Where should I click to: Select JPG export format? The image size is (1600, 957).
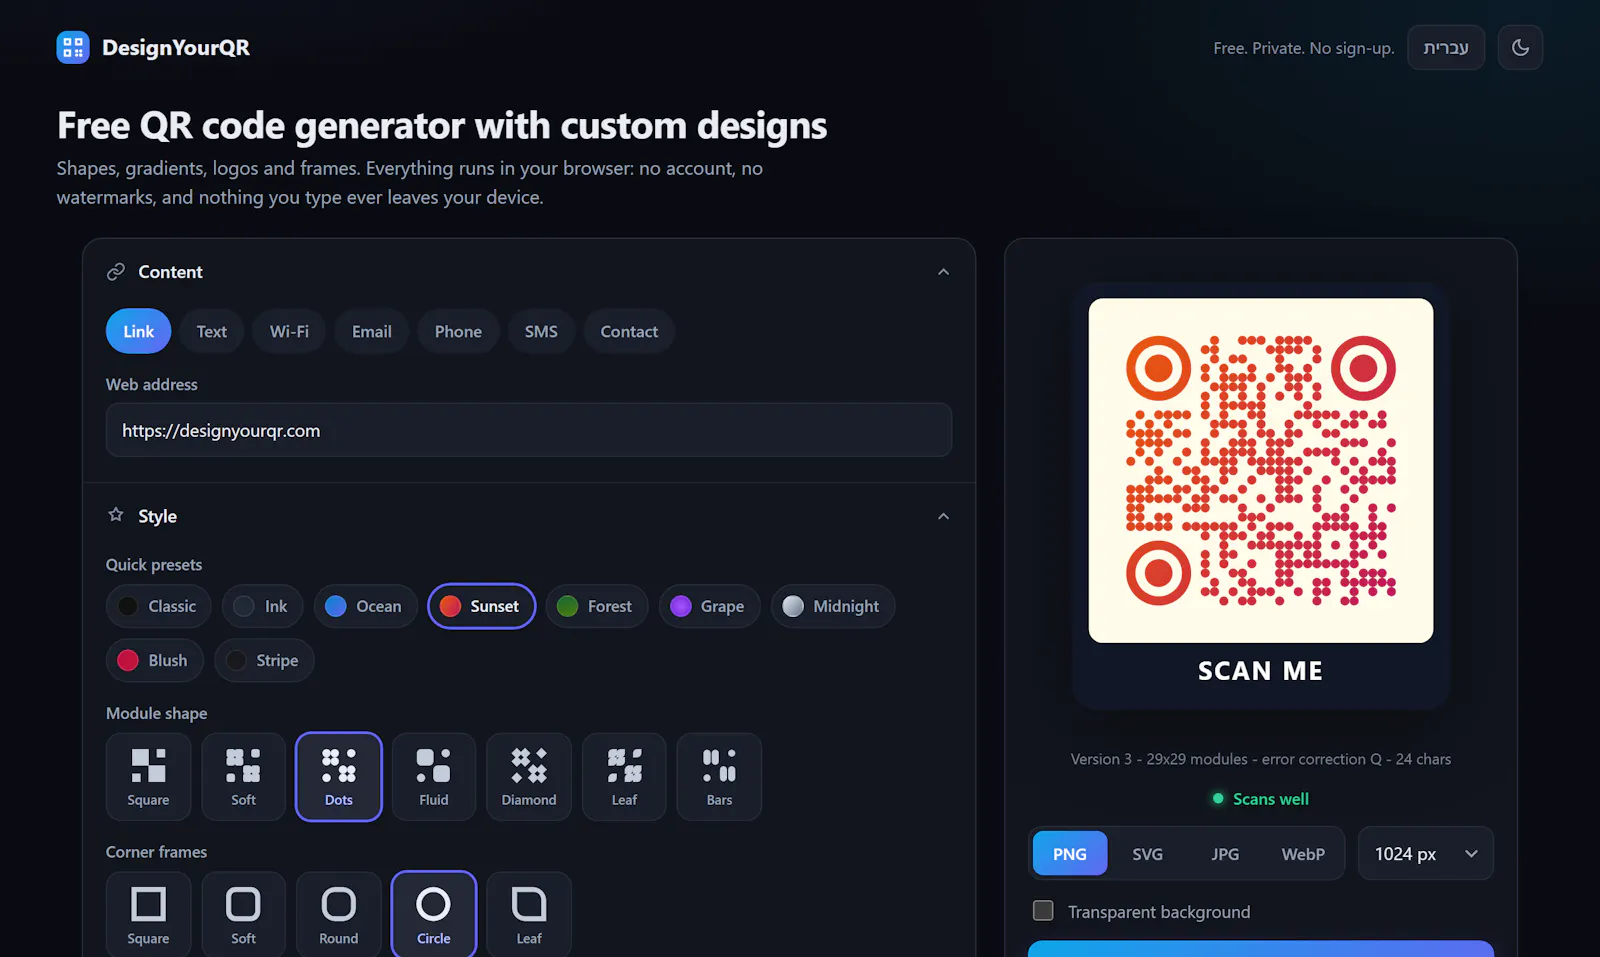pos(1225,854)
